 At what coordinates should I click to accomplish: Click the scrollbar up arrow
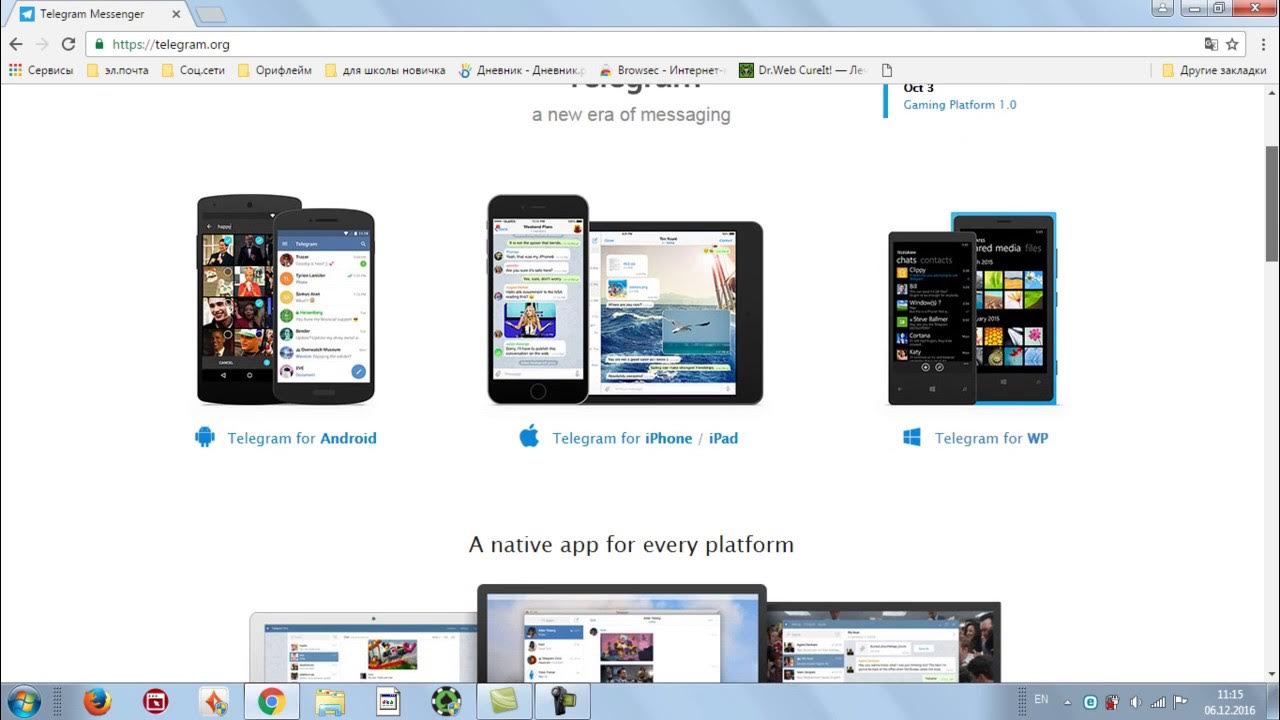pyautogui.click(x=1272, y=92)
